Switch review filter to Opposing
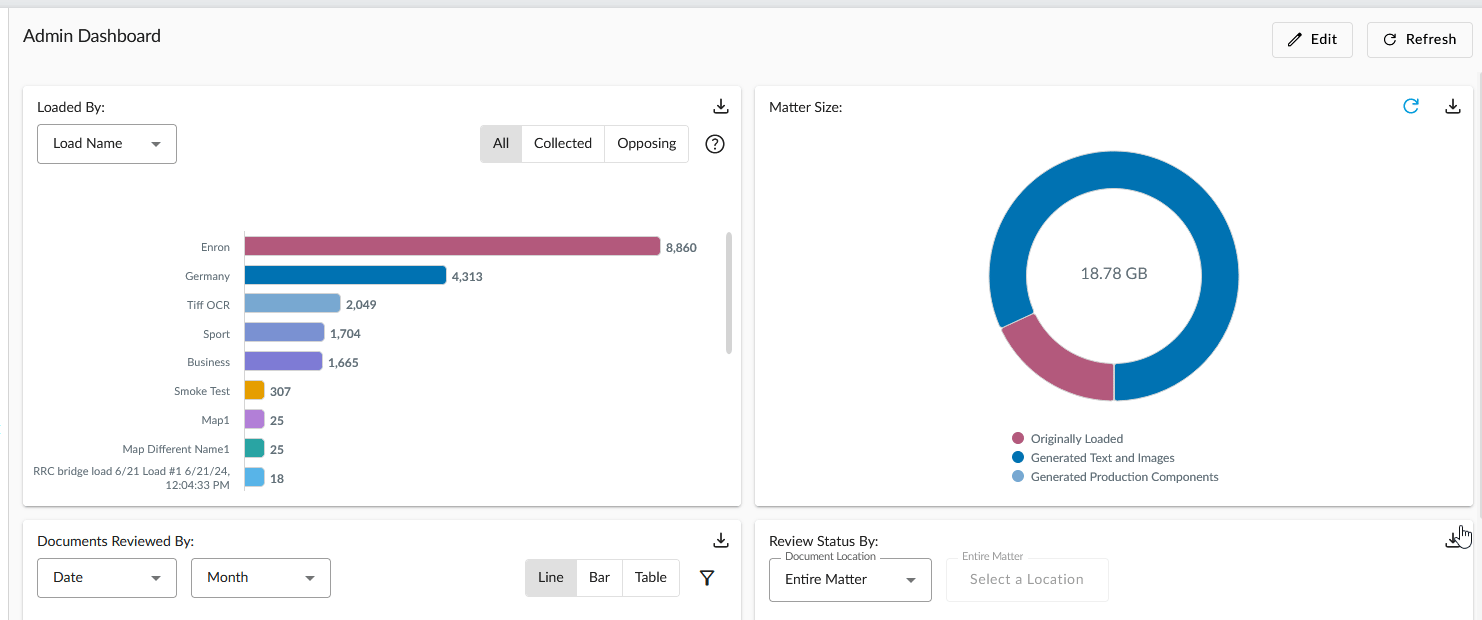 646,143
